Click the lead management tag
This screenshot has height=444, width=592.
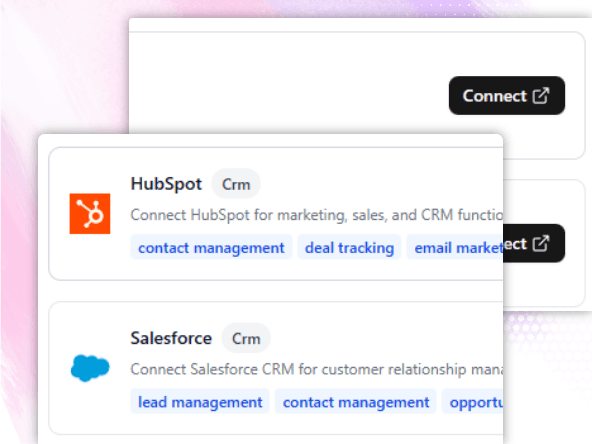pyautogui.click(x=200, y=402)
